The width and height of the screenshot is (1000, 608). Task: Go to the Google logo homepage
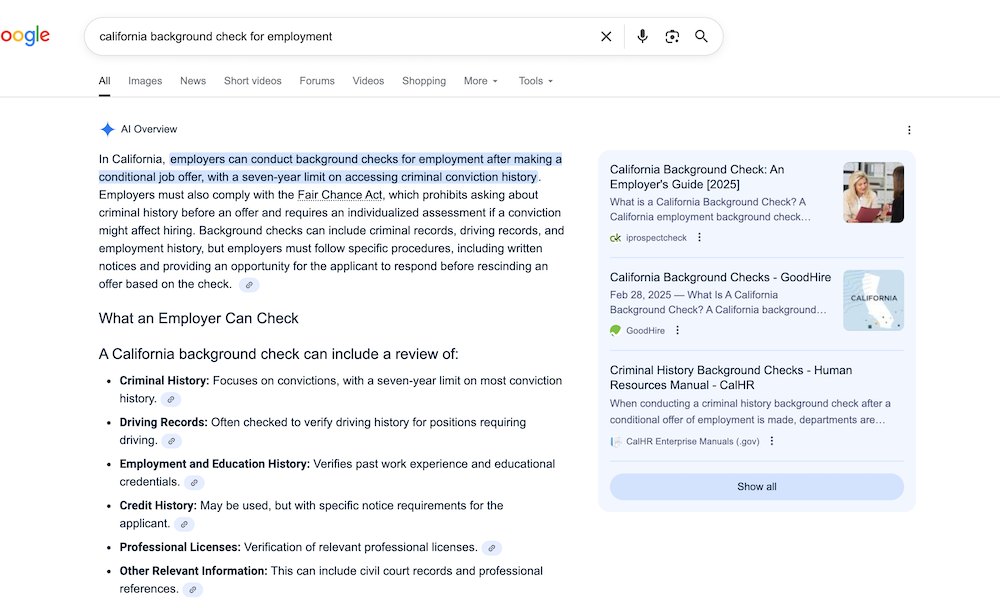[x=24, y=37]
